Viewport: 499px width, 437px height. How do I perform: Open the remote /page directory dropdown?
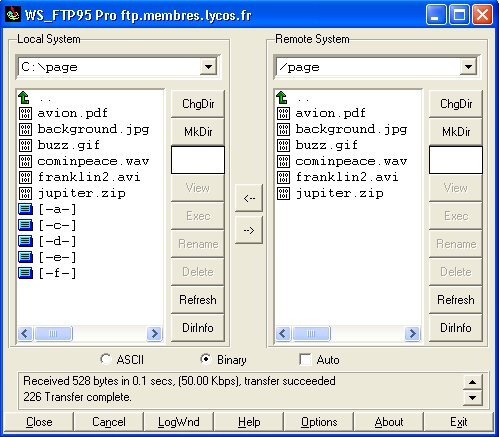[x=468, y=67]
